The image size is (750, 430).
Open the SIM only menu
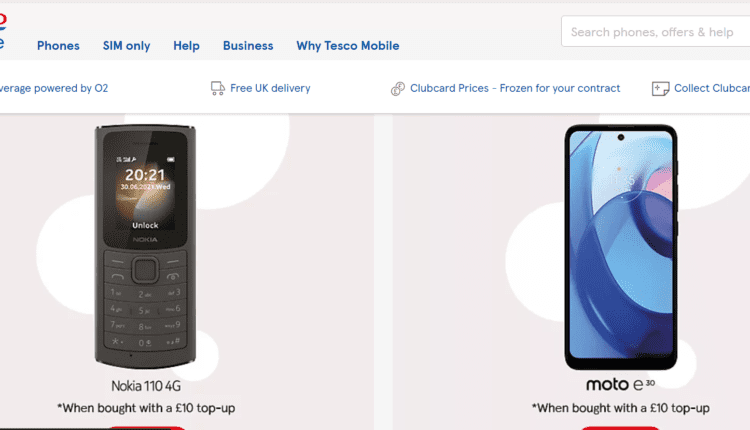126,46
